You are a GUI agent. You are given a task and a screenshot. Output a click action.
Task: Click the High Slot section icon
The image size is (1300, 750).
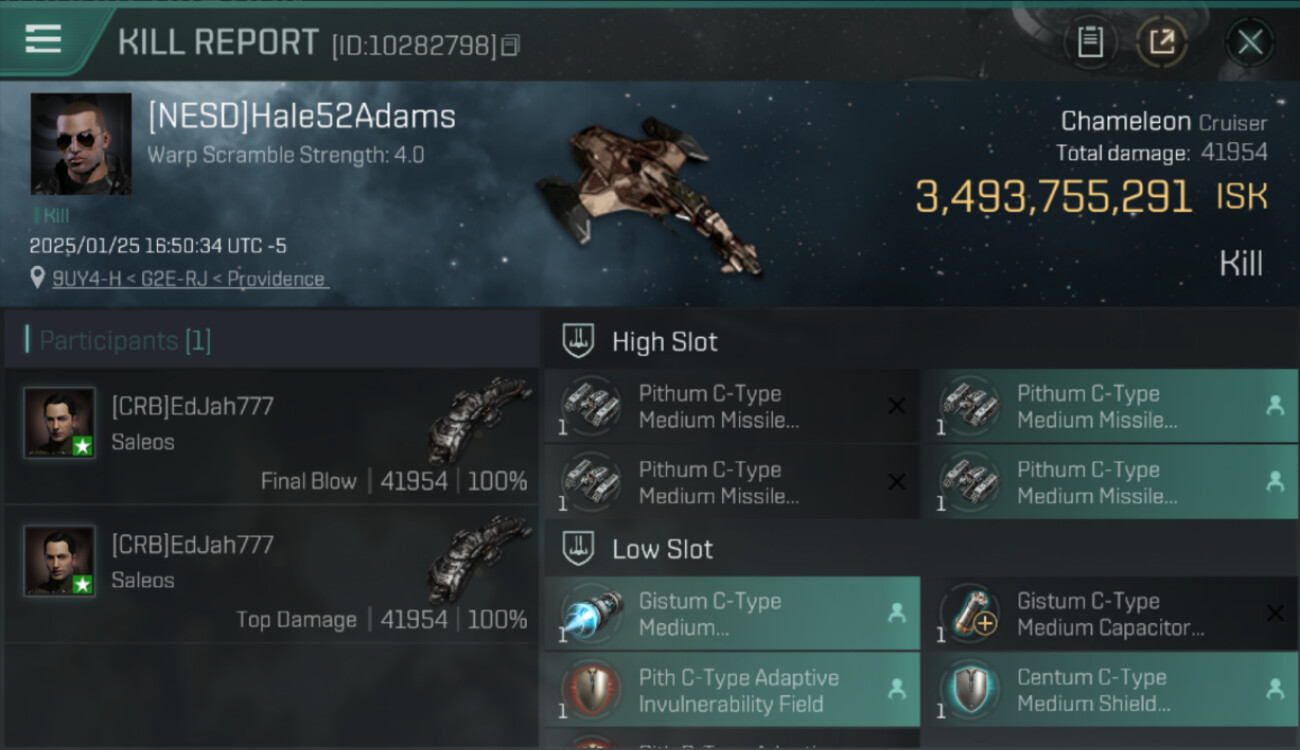point(577,341)
